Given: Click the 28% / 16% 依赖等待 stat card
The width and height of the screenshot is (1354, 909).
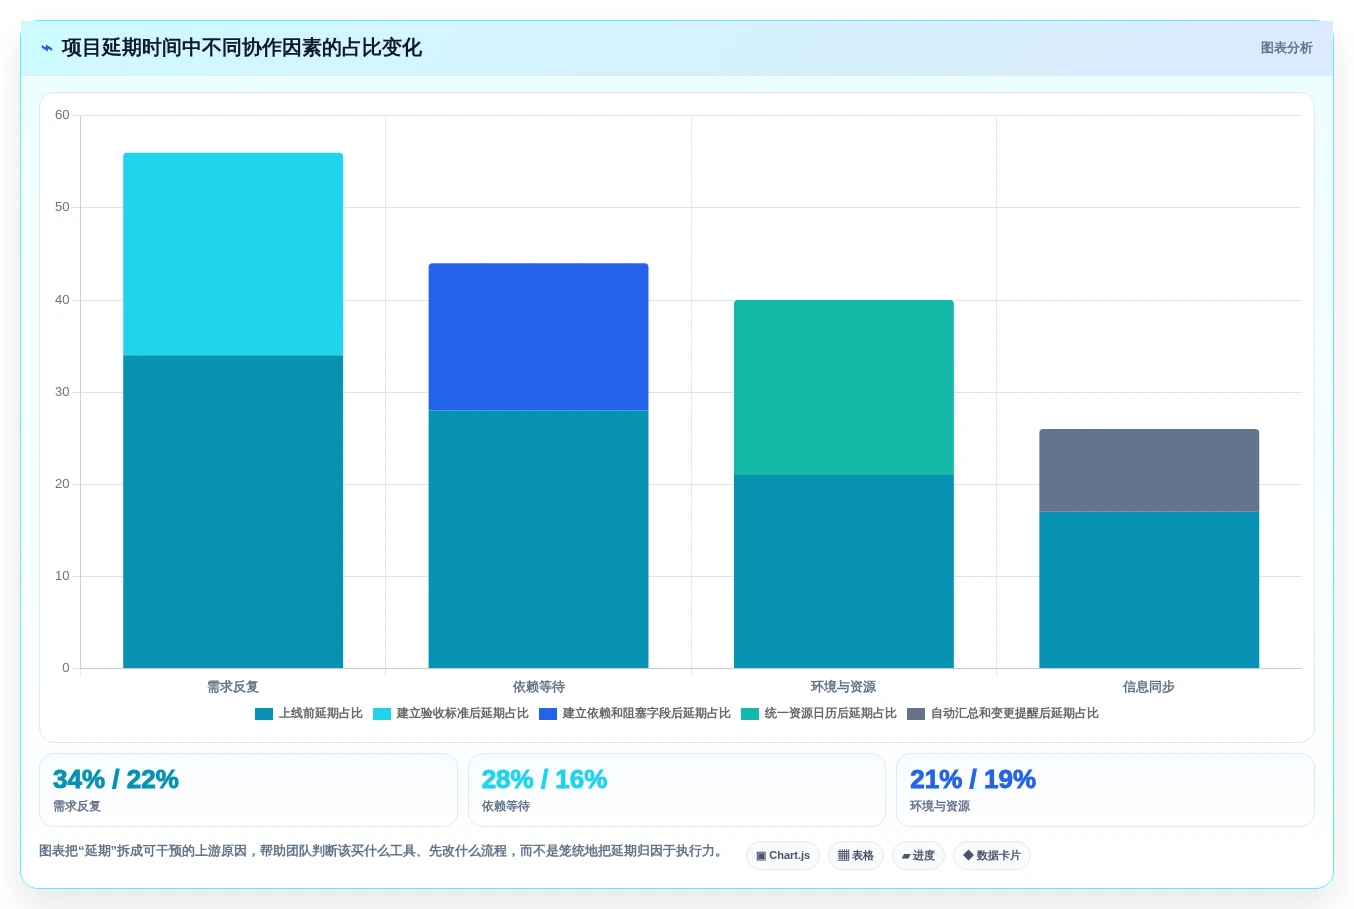Looking at the screenshot, I should pyautogui.click(x=677, y=790).
